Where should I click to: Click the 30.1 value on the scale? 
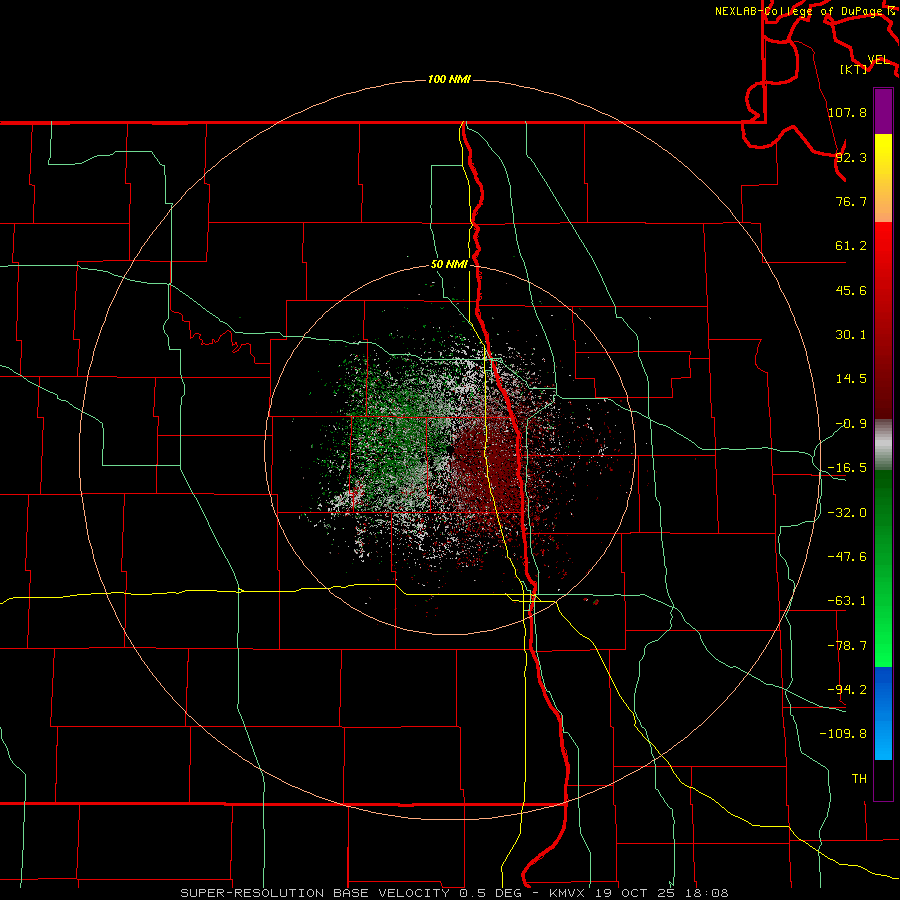pos(851,335)
